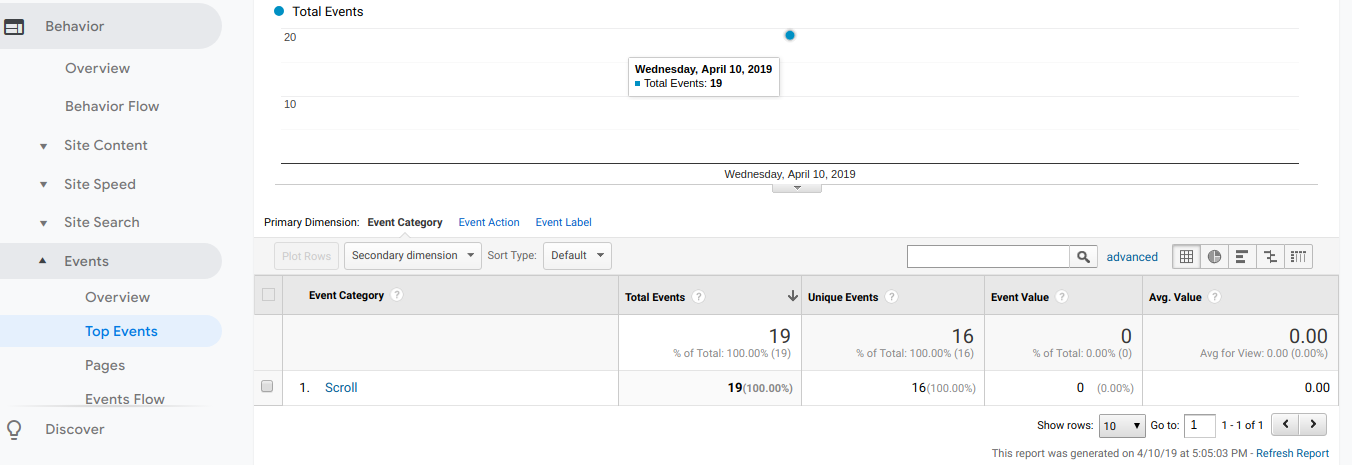Open the Show rows dropdown
This screenshot has width=1352, height=465.
coord(1122,425)
